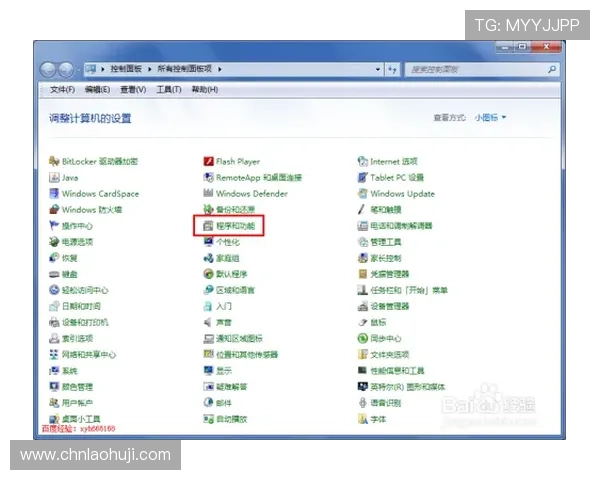Open the 鼠标 mouse icon
600x480 pixels.
362,322
